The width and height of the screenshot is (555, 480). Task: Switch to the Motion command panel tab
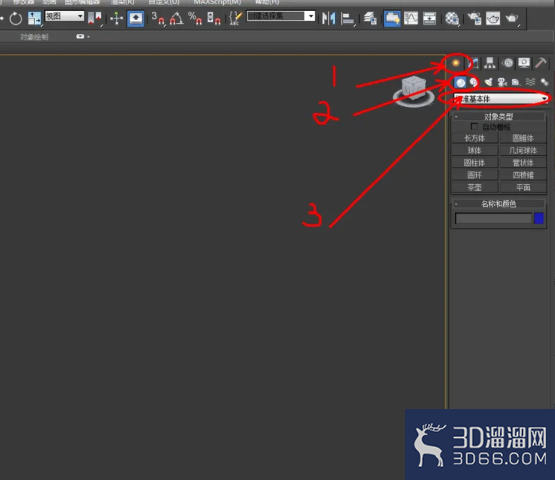(x=508, y=63)
